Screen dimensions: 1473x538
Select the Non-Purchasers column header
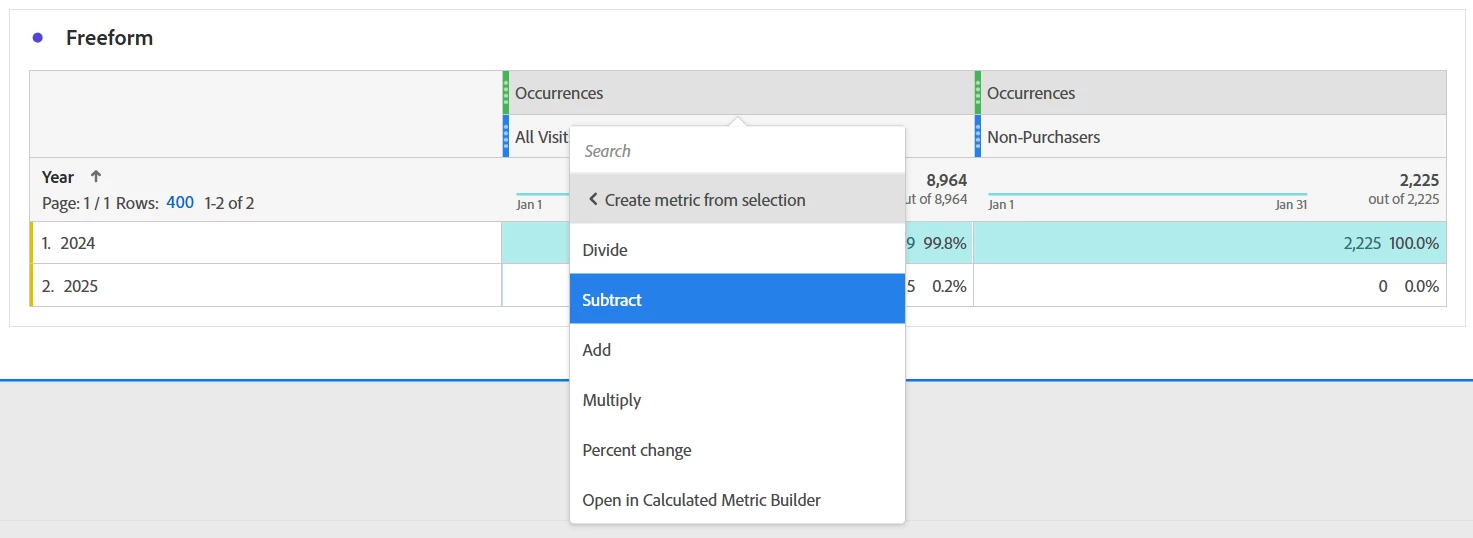[1043, 137]
